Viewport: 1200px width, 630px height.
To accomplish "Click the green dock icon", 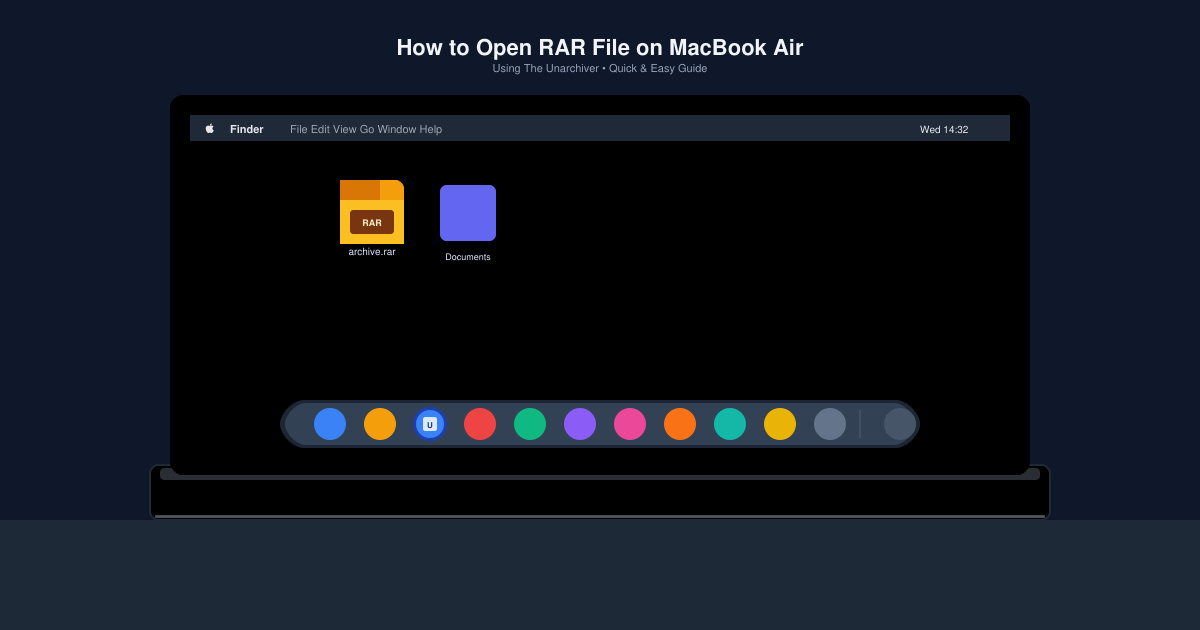I will pos(530,424).
